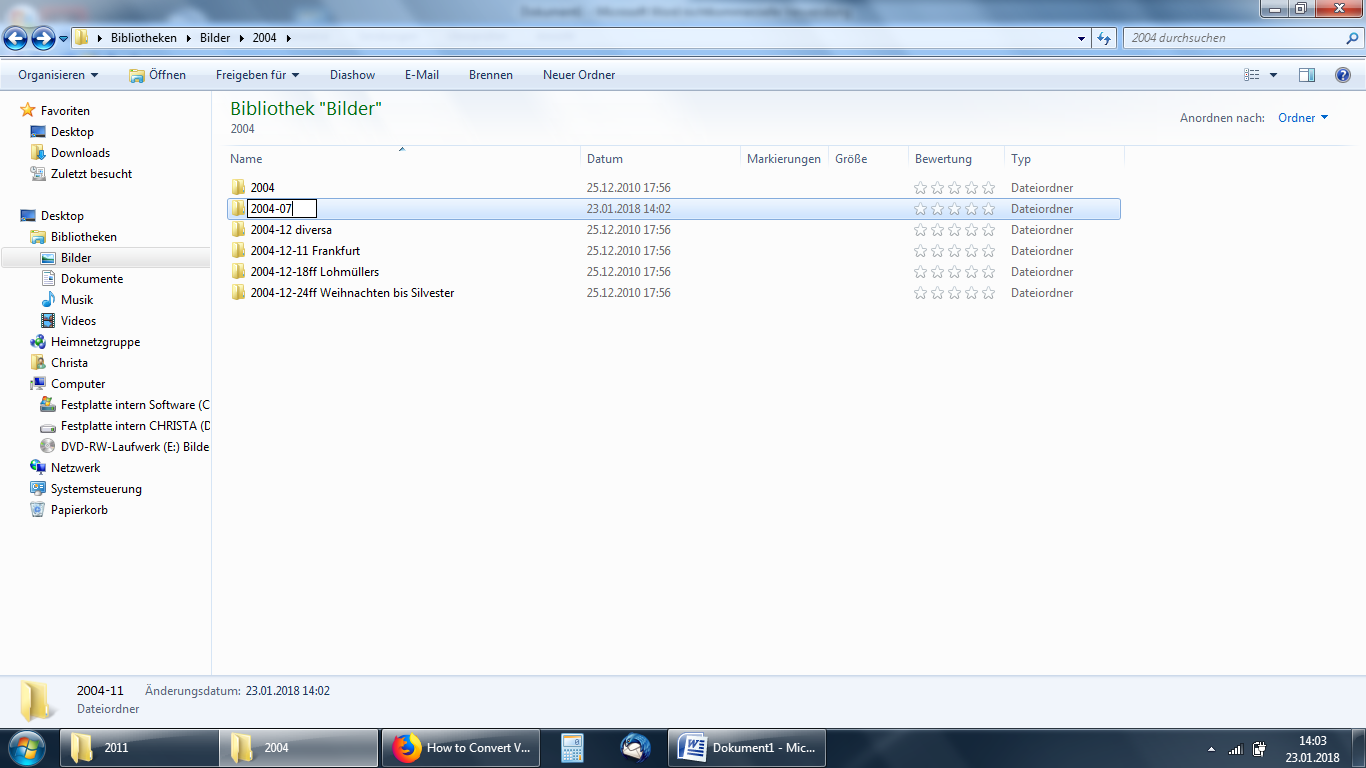Open the Help question mark icon

pos(1343,75)
